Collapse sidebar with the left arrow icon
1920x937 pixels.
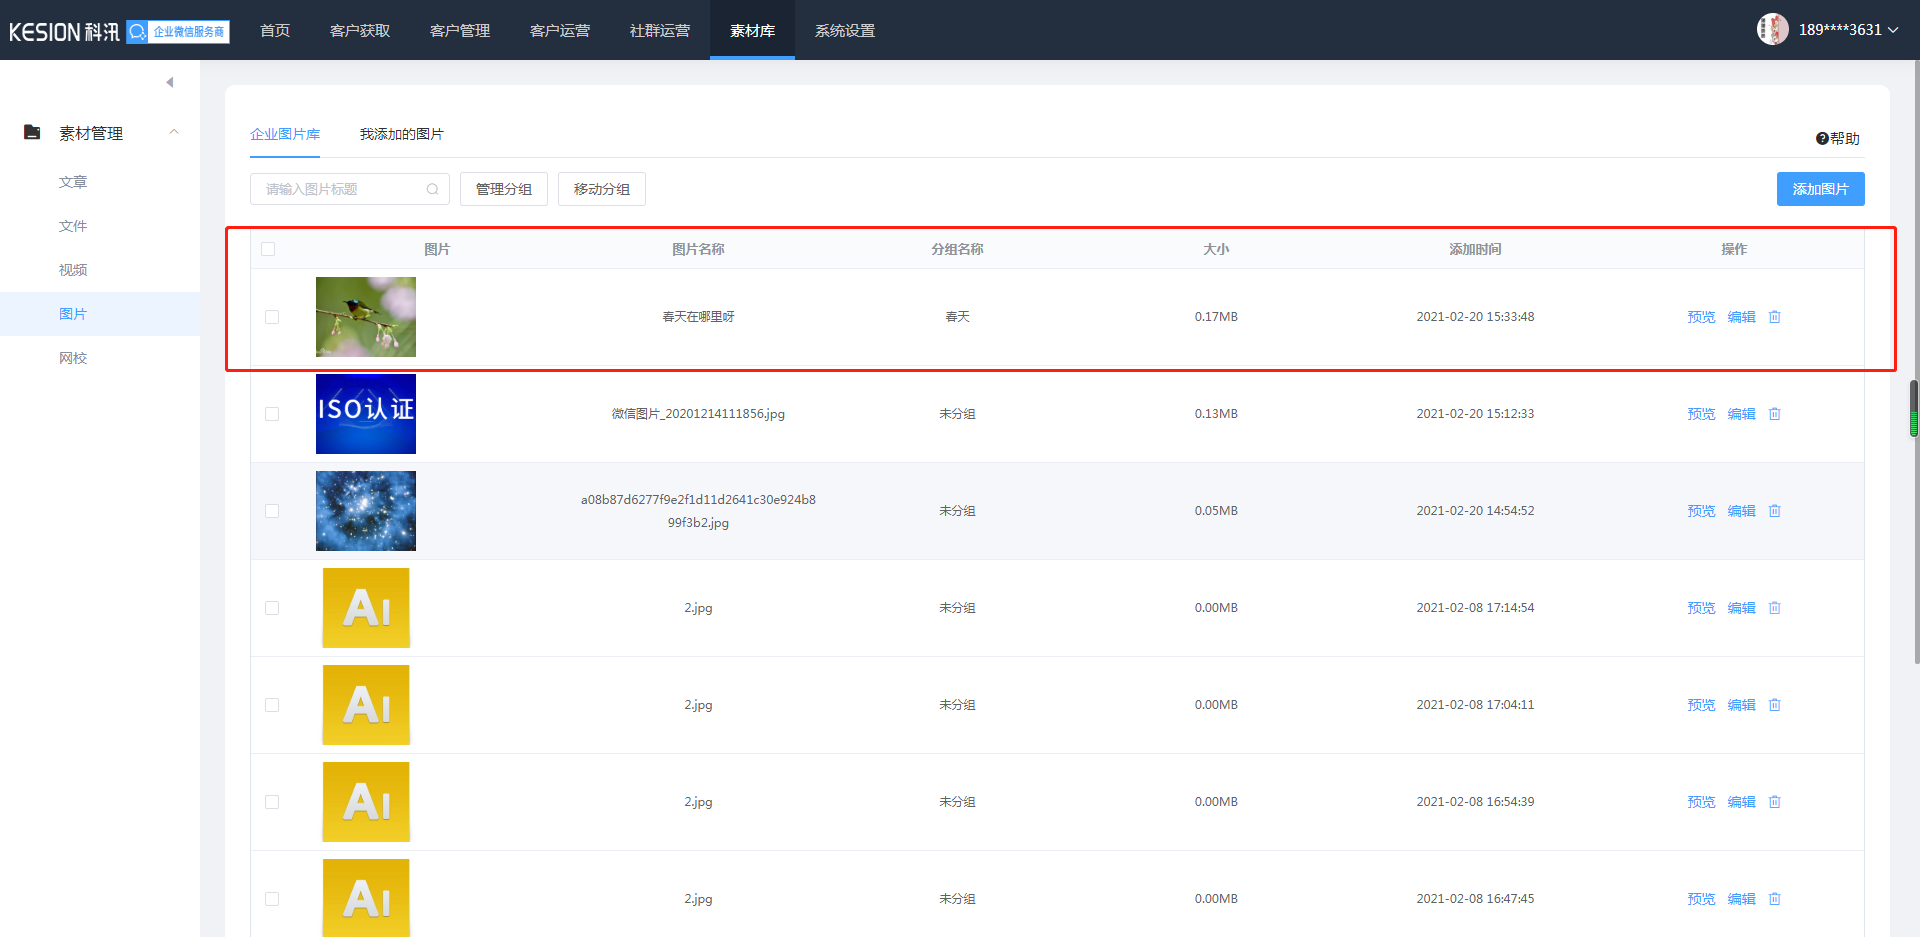[170, 82]
